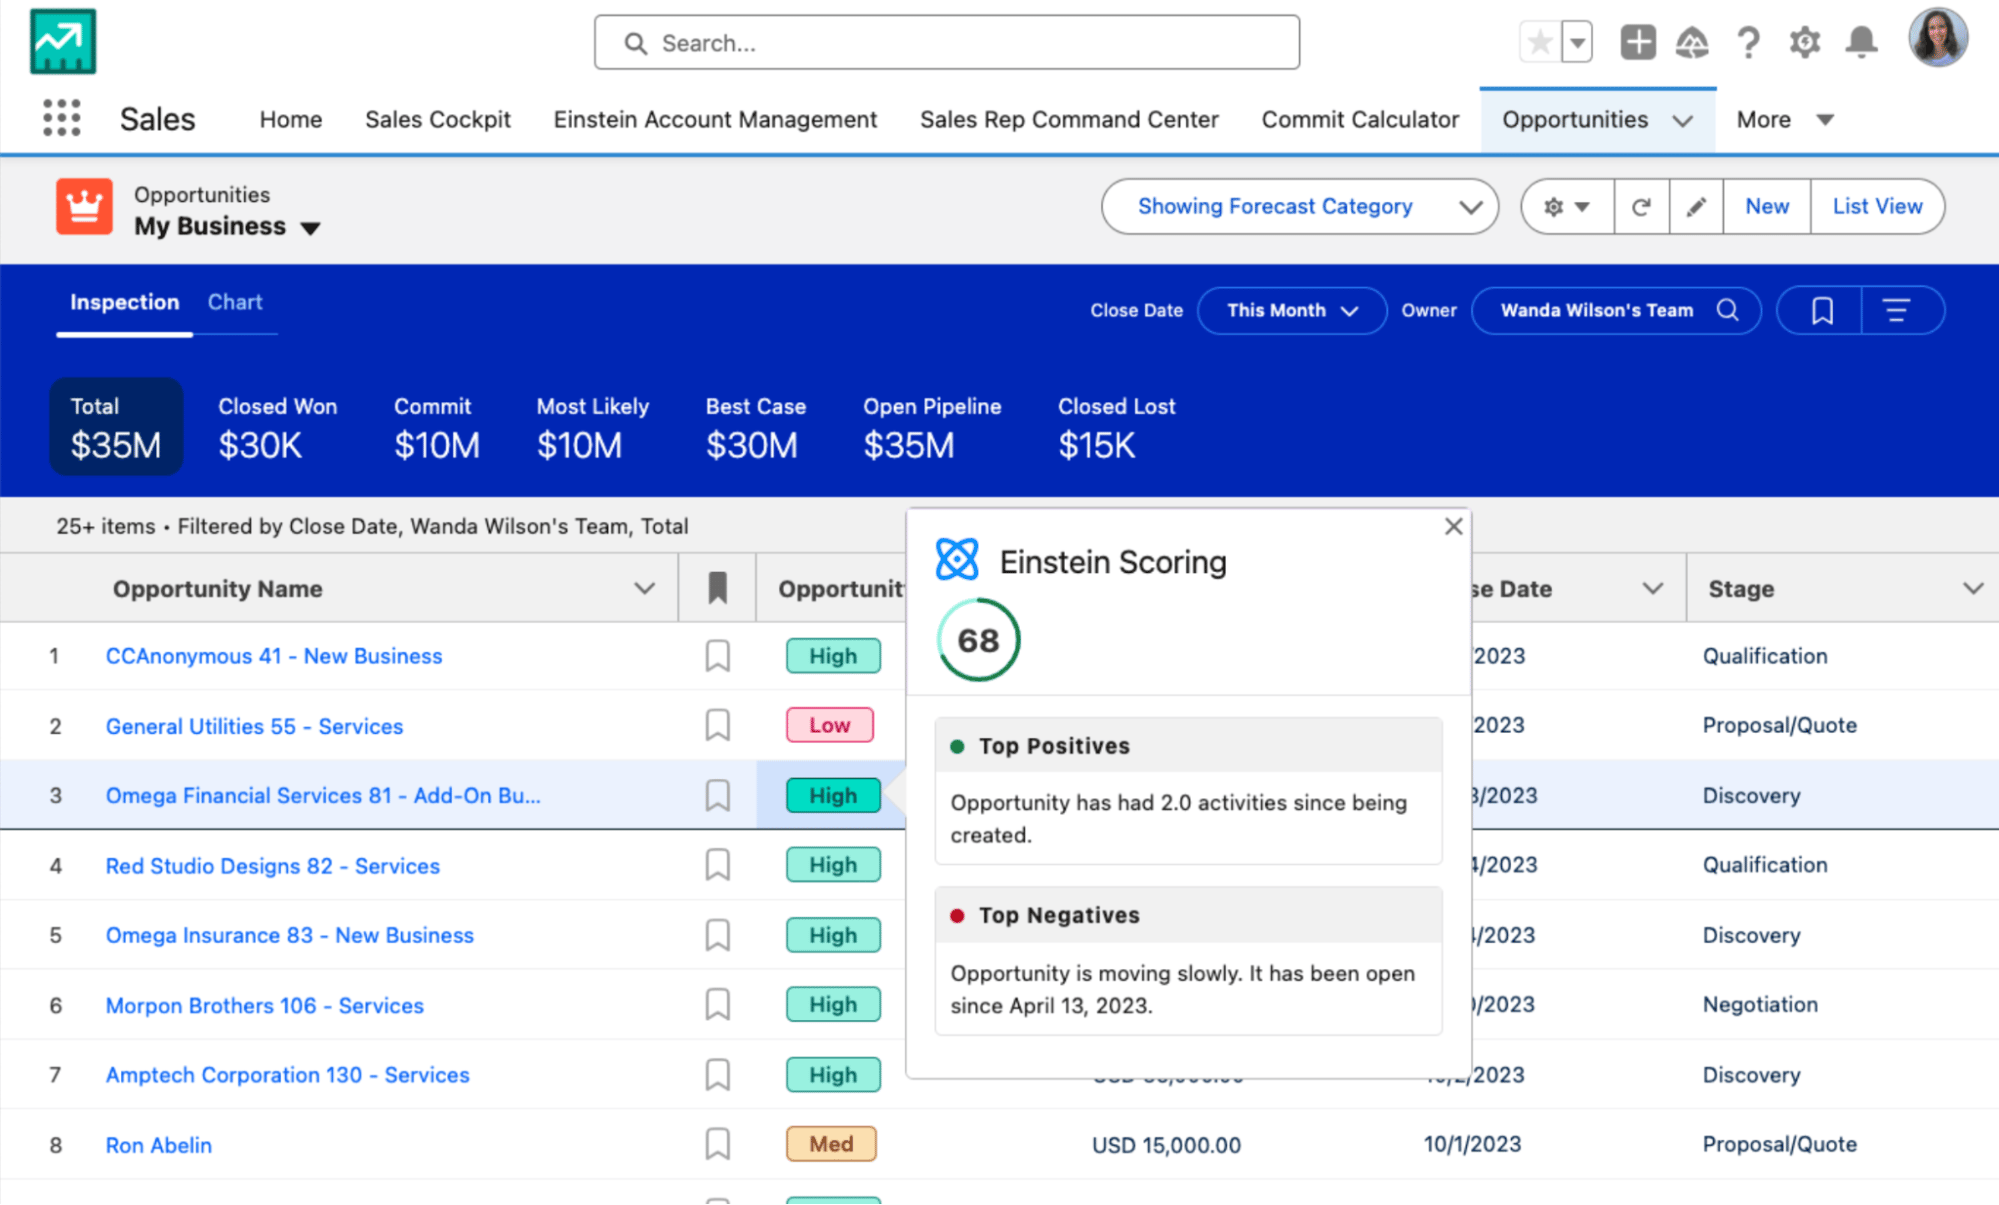Select the Most Likely $10M metric
This screenshot has width=1999, height=1205.
pyautogui.click(x=592, y=427)
